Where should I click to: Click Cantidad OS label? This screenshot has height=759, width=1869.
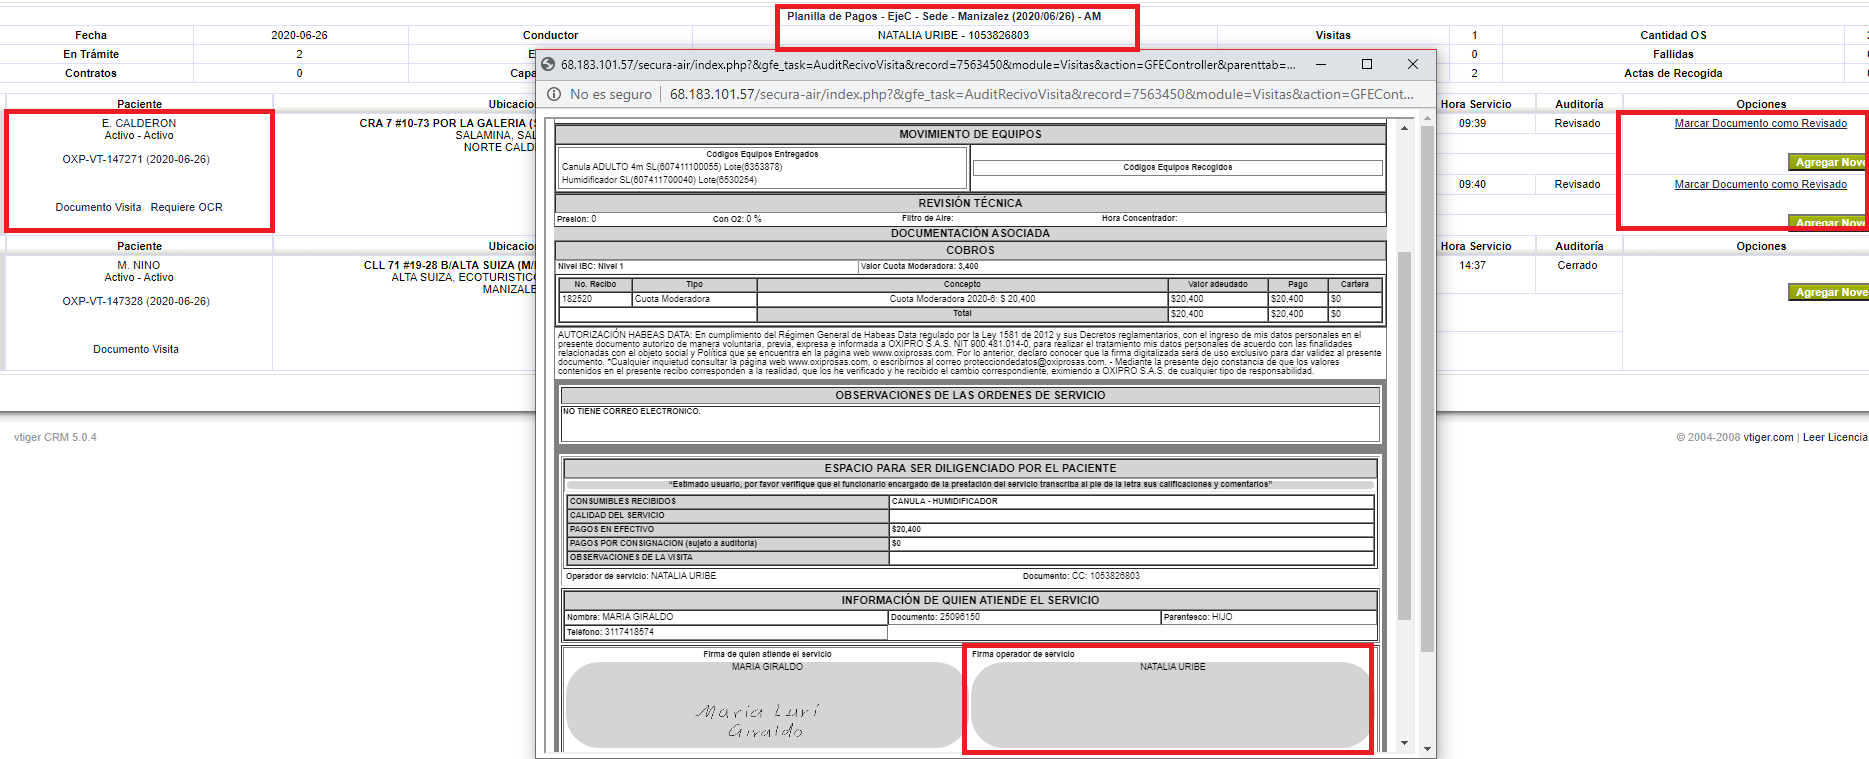1672,35
